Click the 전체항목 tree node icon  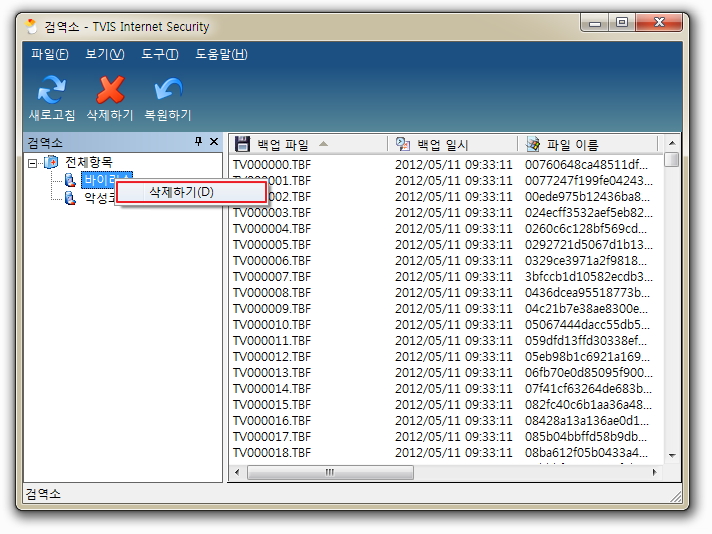pyautogui.click(x=52, y=162)
